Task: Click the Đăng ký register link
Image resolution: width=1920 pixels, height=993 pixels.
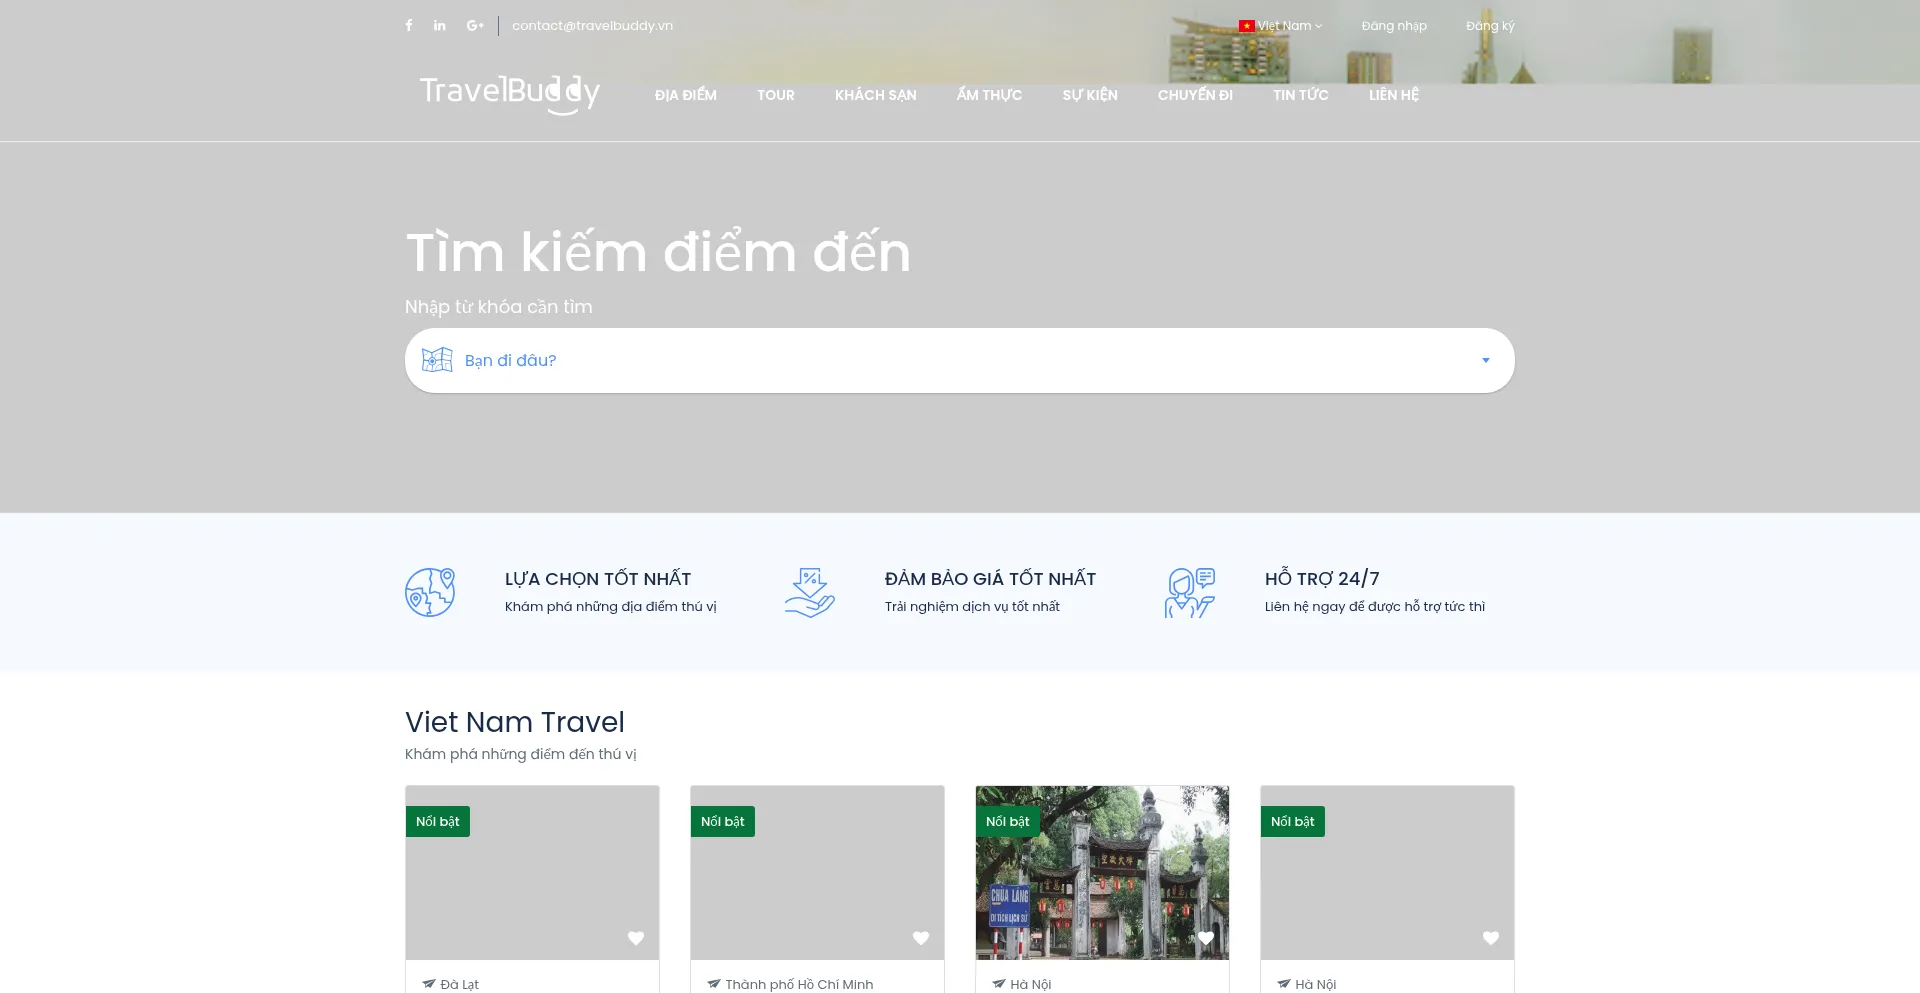Action: point(1490,26)
